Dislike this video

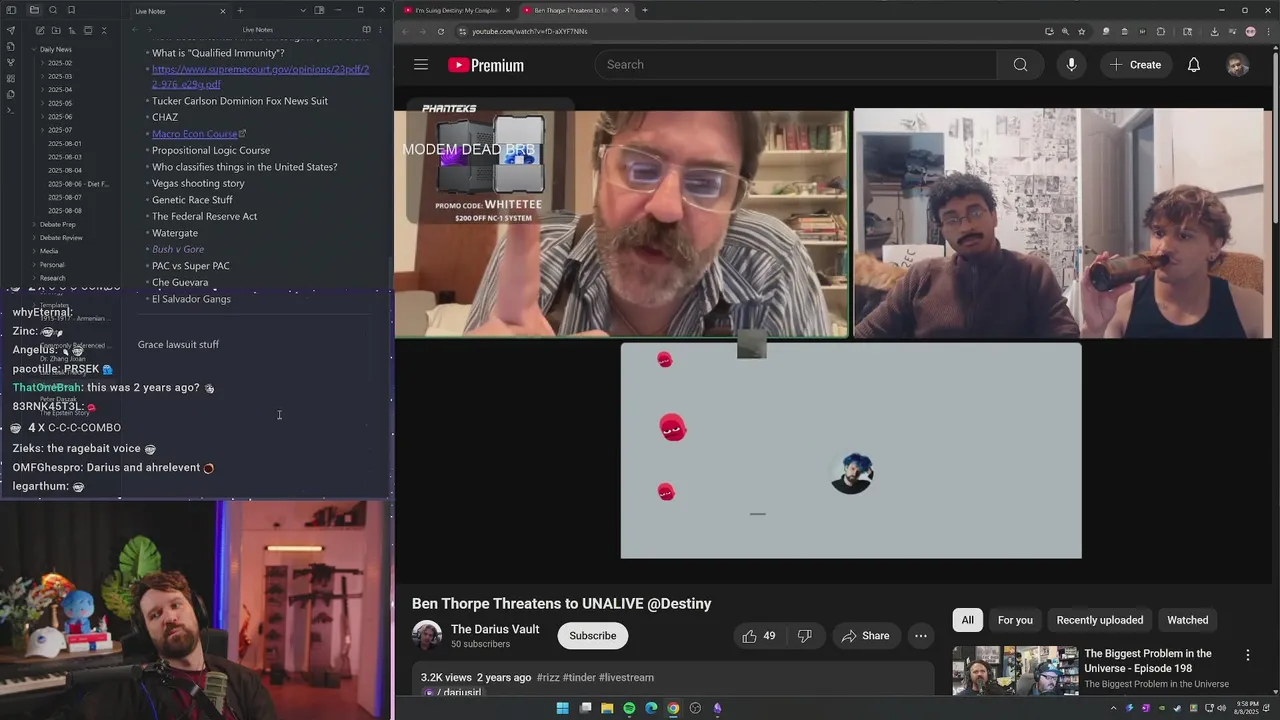804,636
